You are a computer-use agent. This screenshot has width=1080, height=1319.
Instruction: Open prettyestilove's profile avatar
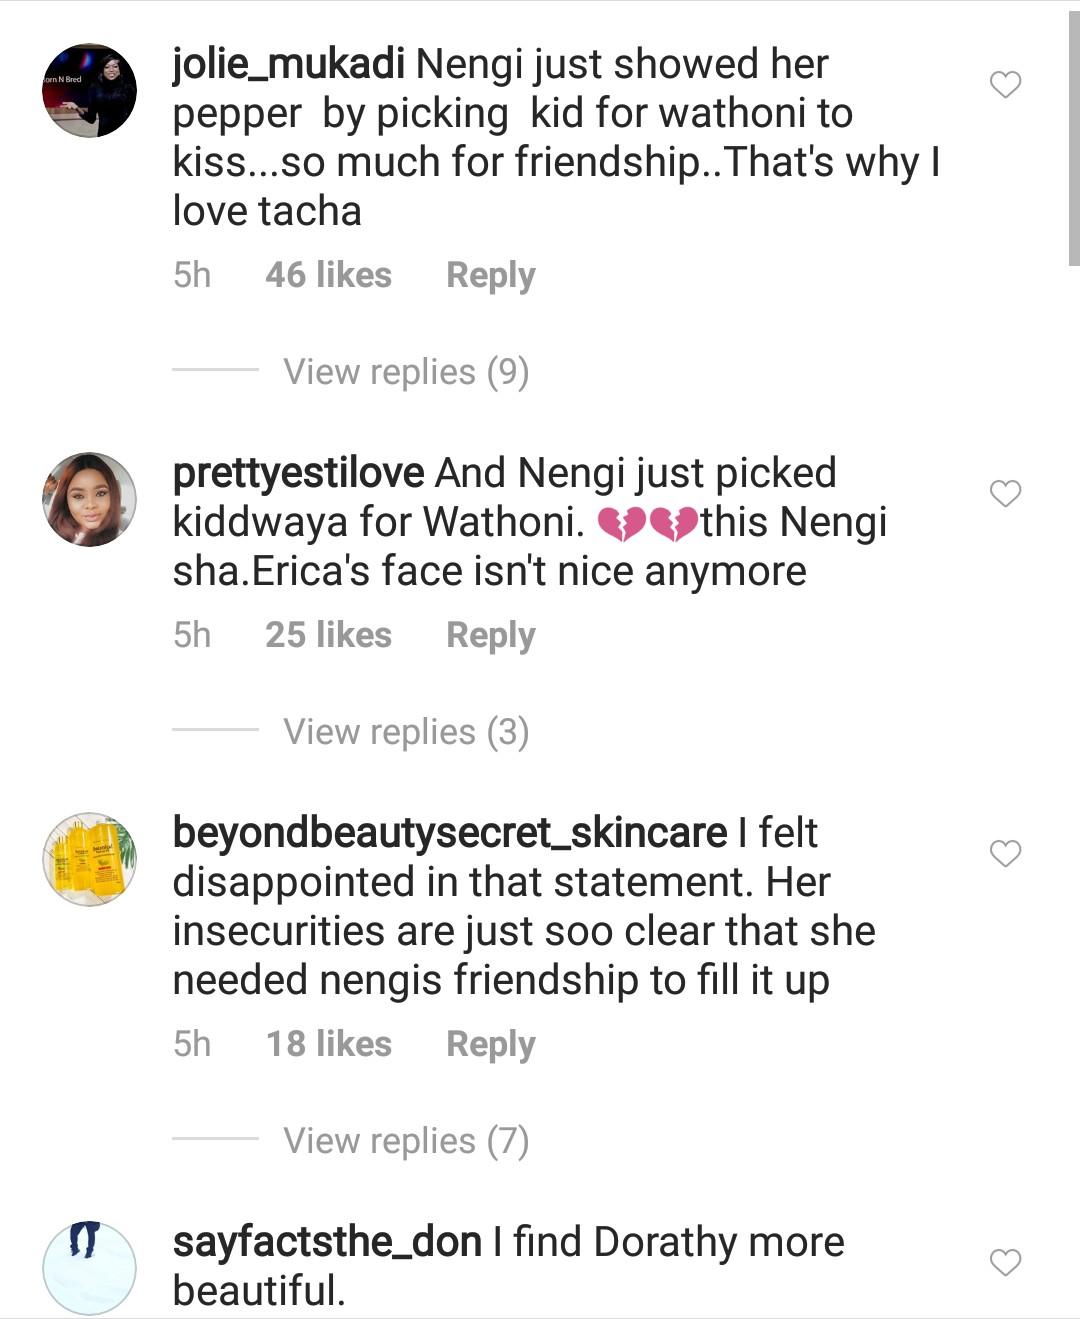[89, 499]
